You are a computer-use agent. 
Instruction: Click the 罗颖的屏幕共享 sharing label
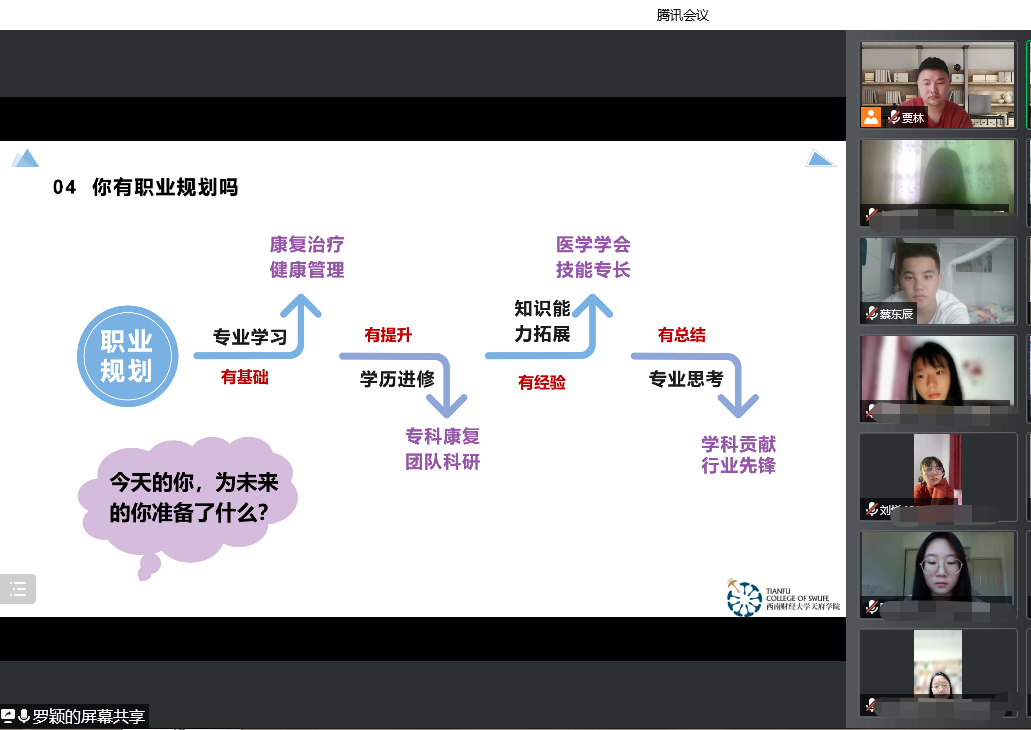pyautogui.click(x=88, y=716)
